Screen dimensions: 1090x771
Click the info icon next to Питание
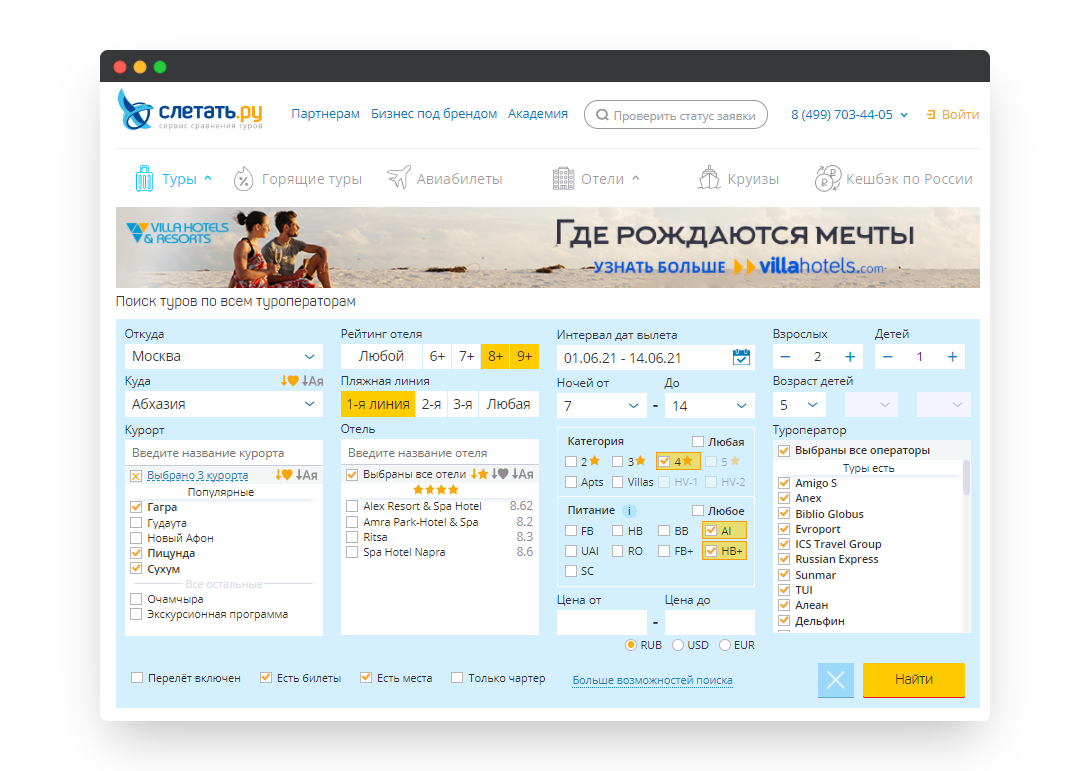(x=630, y=511)
